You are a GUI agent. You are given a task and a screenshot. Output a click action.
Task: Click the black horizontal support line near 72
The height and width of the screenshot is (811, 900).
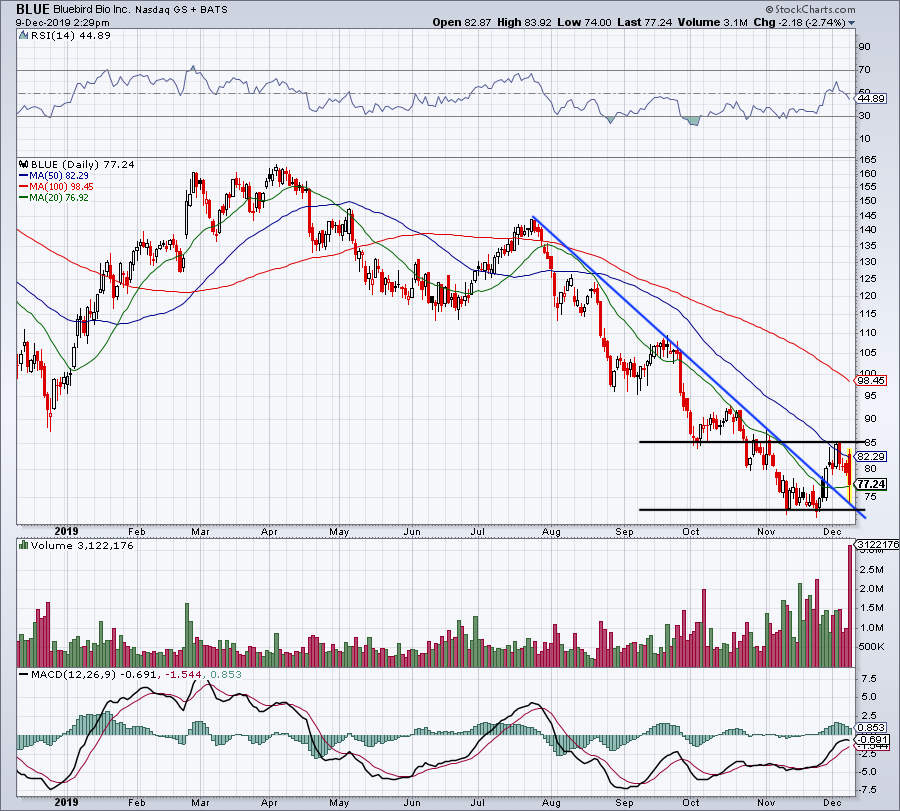(x=751, y=510)
